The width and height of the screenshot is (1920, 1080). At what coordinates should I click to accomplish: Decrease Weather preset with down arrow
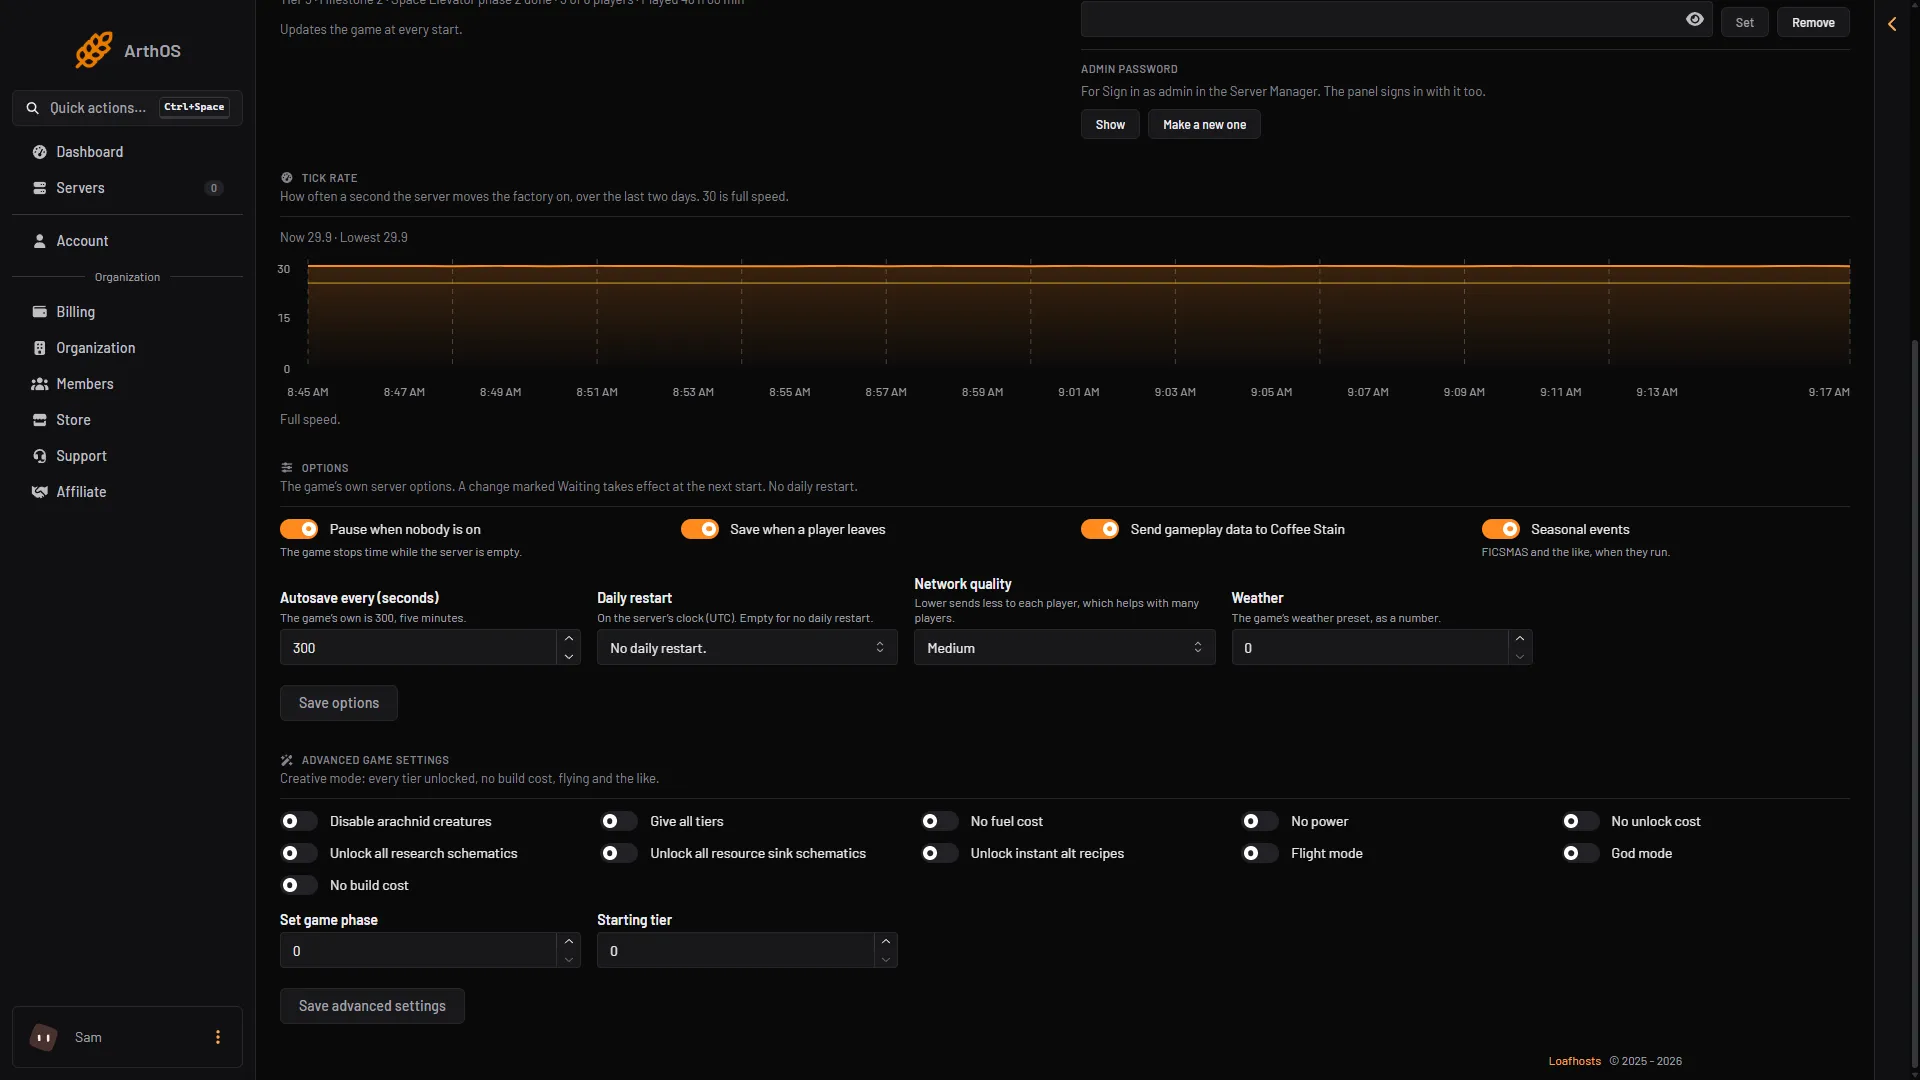[x=1520, y=657]
